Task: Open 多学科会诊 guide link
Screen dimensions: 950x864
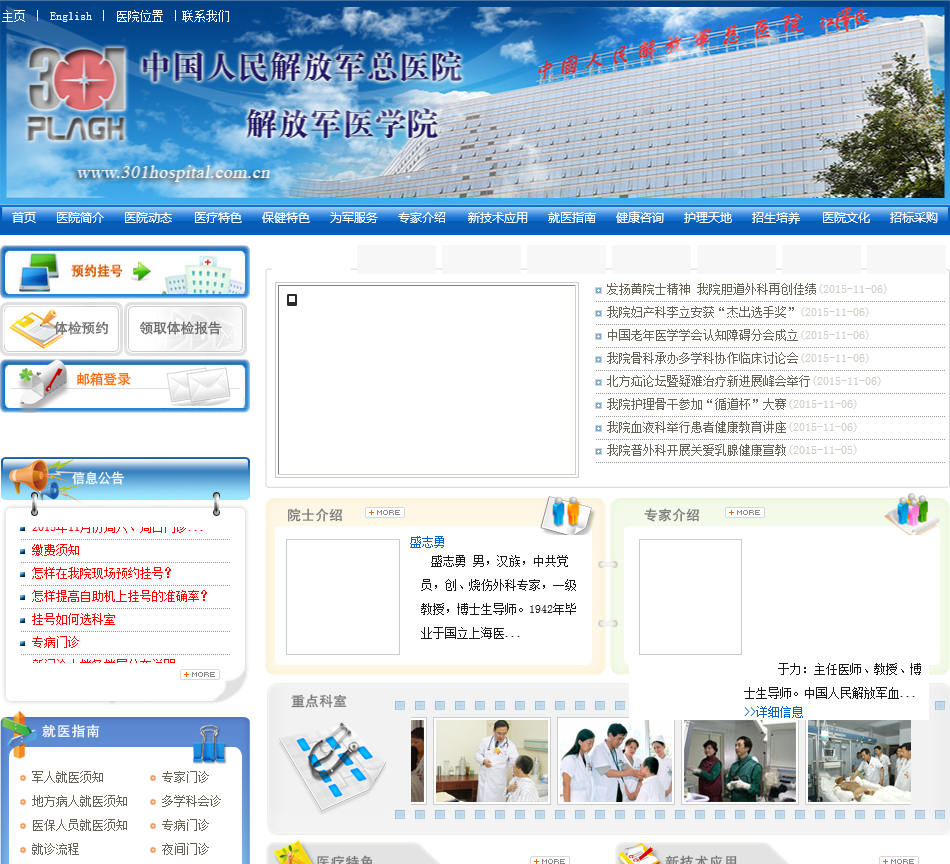Action: (191, 802)
